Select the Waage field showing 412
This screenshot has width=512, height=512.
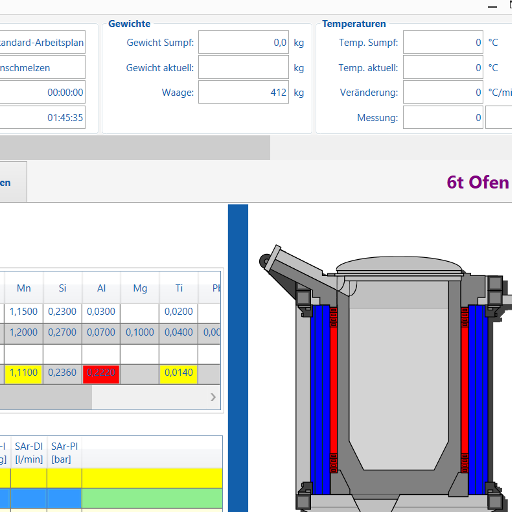click(243, 92)
